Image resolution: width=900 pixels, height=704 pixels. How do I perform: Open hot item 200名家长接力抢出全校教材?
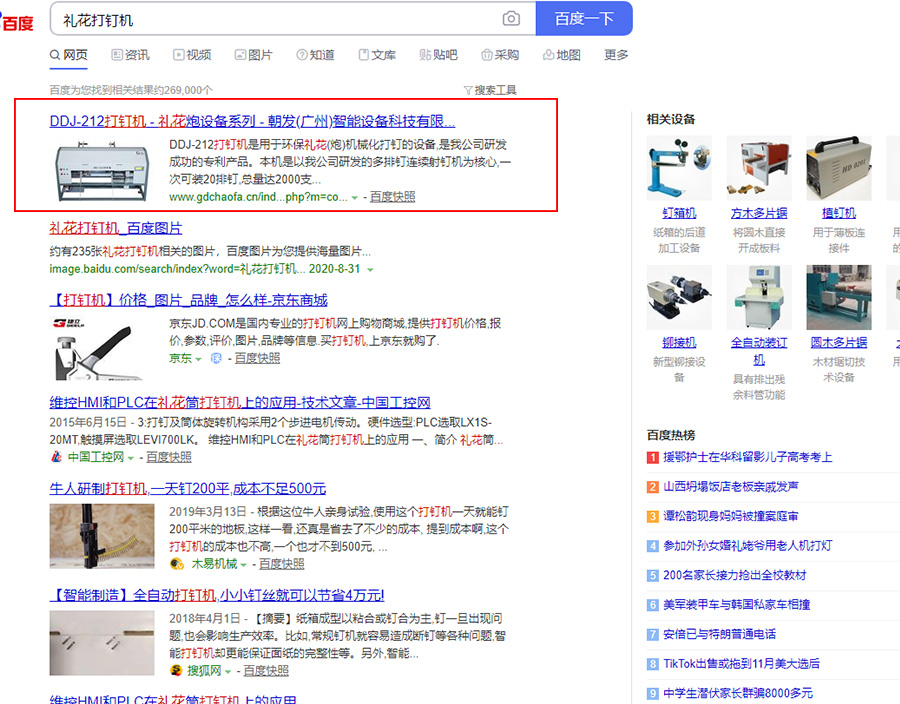click(735, 575)
